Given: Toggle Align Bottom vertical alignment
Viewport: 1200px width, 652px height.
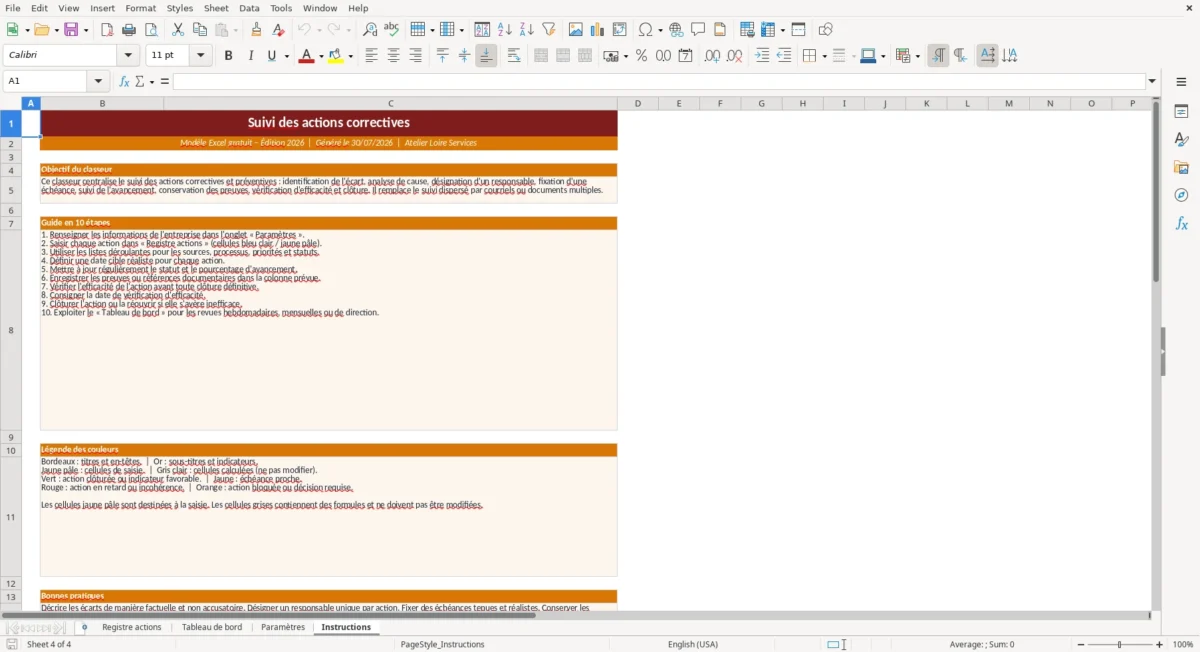Looking at the screenshot, I should (x=486, y=56).
